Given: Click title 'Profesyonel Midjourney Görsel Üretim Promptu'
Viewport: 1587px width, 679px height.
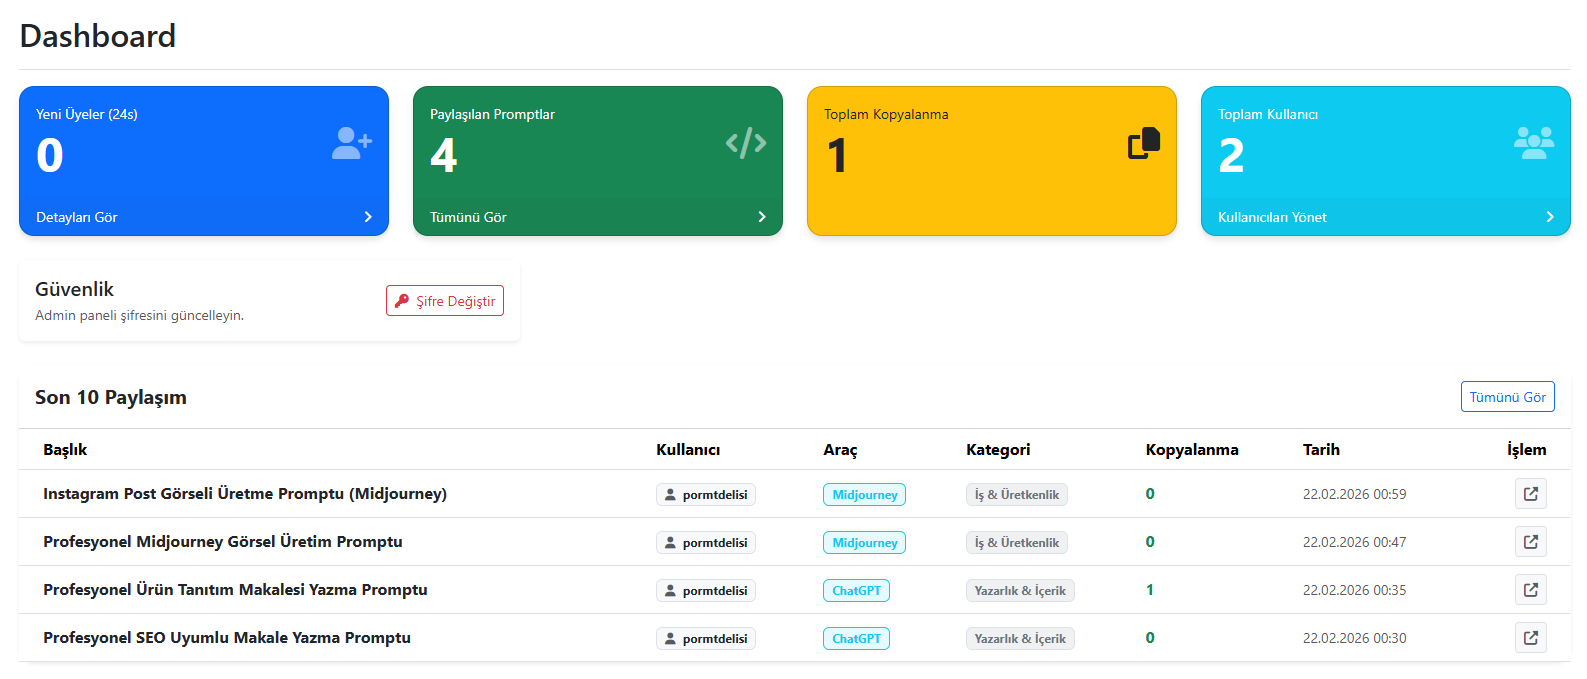Looking at the screenshot, I should pyautogui.click(x=223, y=542).
